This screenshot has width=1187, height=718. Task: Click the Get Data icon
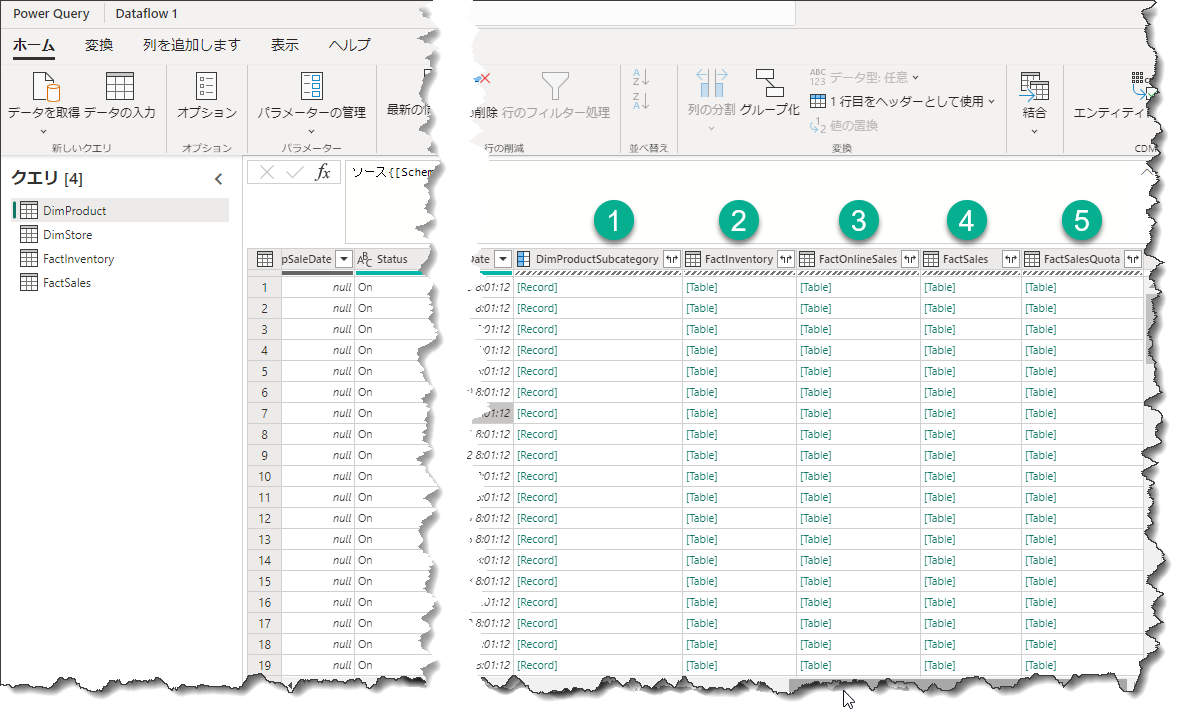(45, 86)
